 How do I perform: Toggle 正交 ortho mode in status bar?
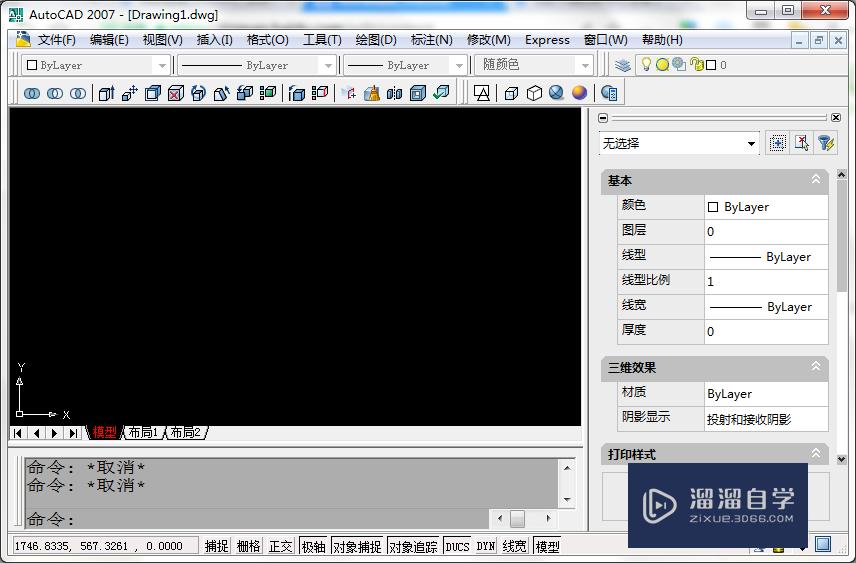pos(281,546)
